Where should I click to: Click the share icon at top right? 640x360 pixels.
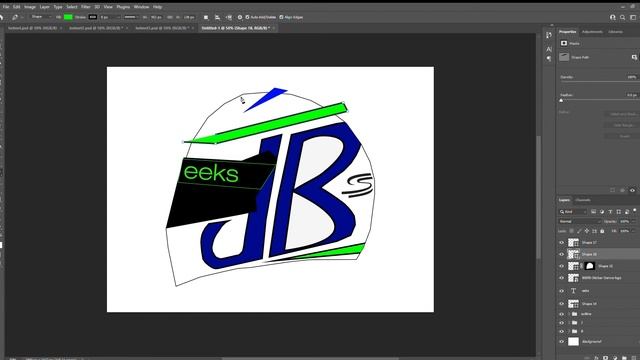pos(613,17)
